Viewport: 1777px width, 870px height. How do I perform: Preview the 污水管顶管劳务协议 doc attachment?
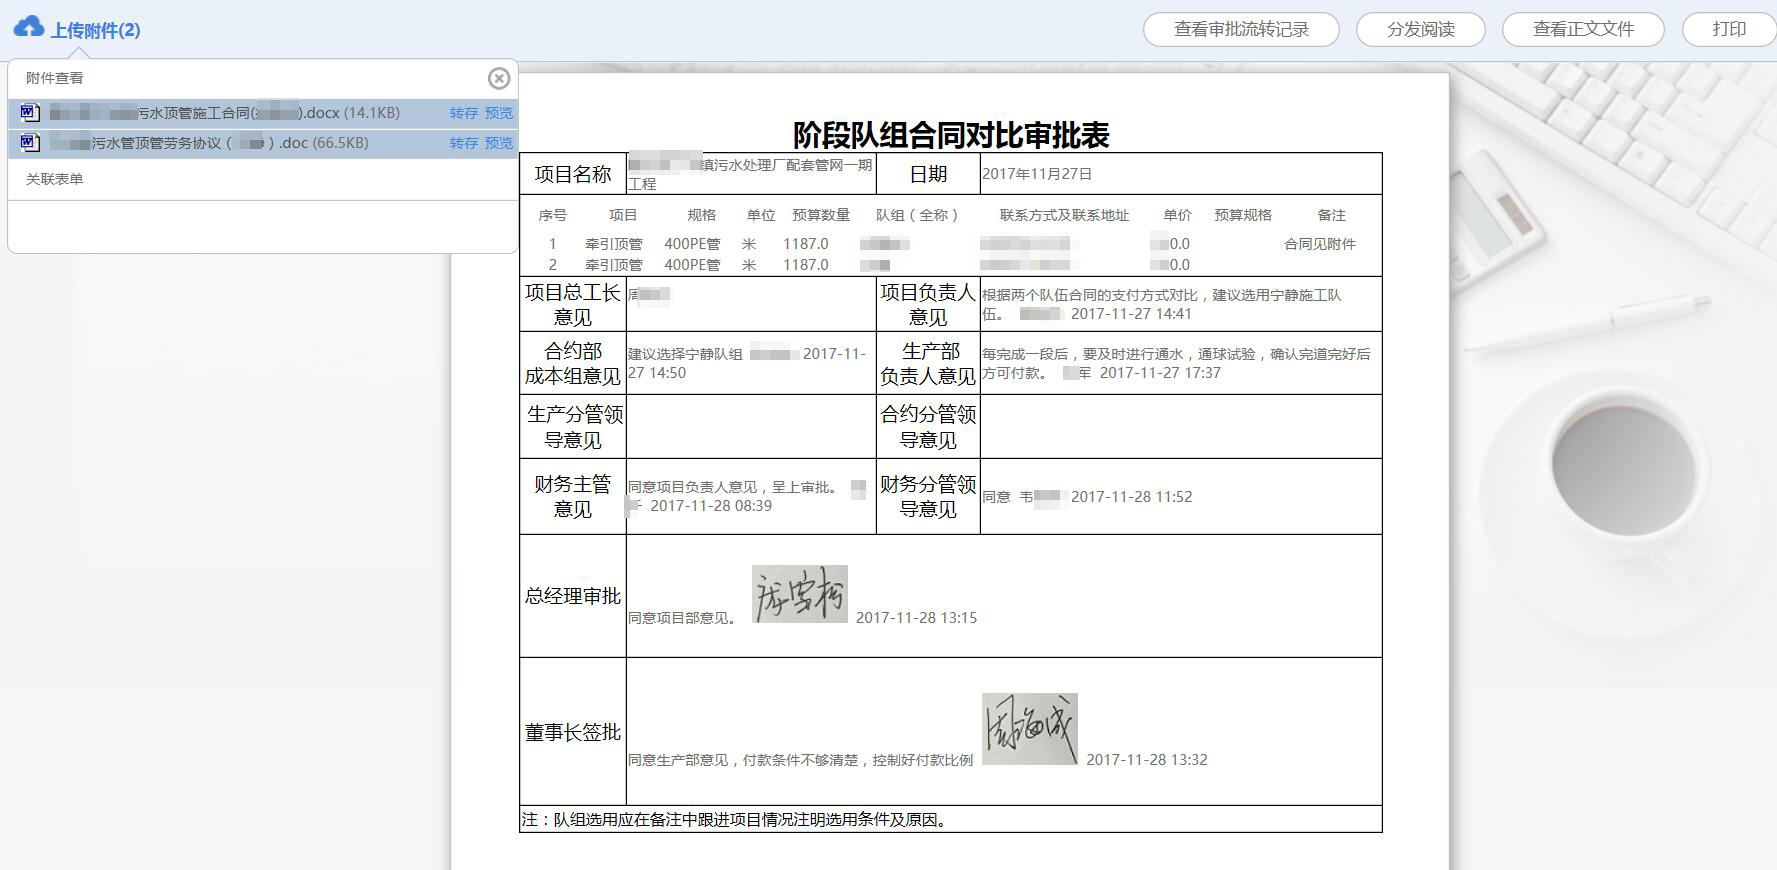[x=499, y=143]
